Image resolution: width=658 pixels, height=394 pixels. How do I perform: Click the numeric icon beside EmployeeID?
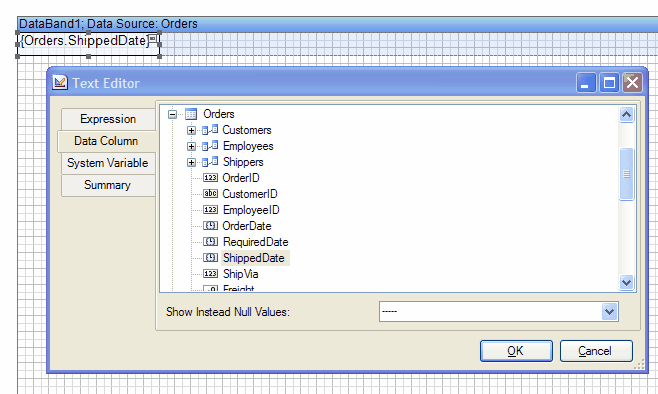(x=210, y=209)
